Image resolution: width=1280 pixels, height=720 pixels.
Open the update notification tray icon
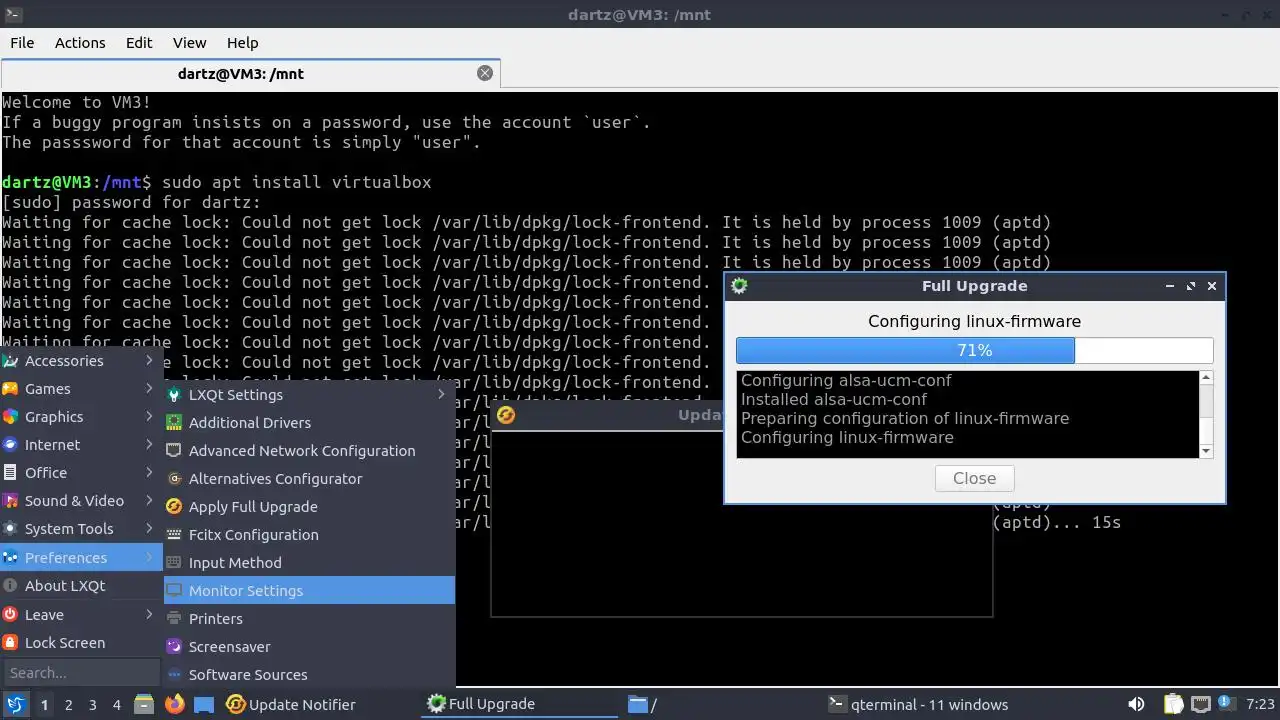[x=1228, y=704]
